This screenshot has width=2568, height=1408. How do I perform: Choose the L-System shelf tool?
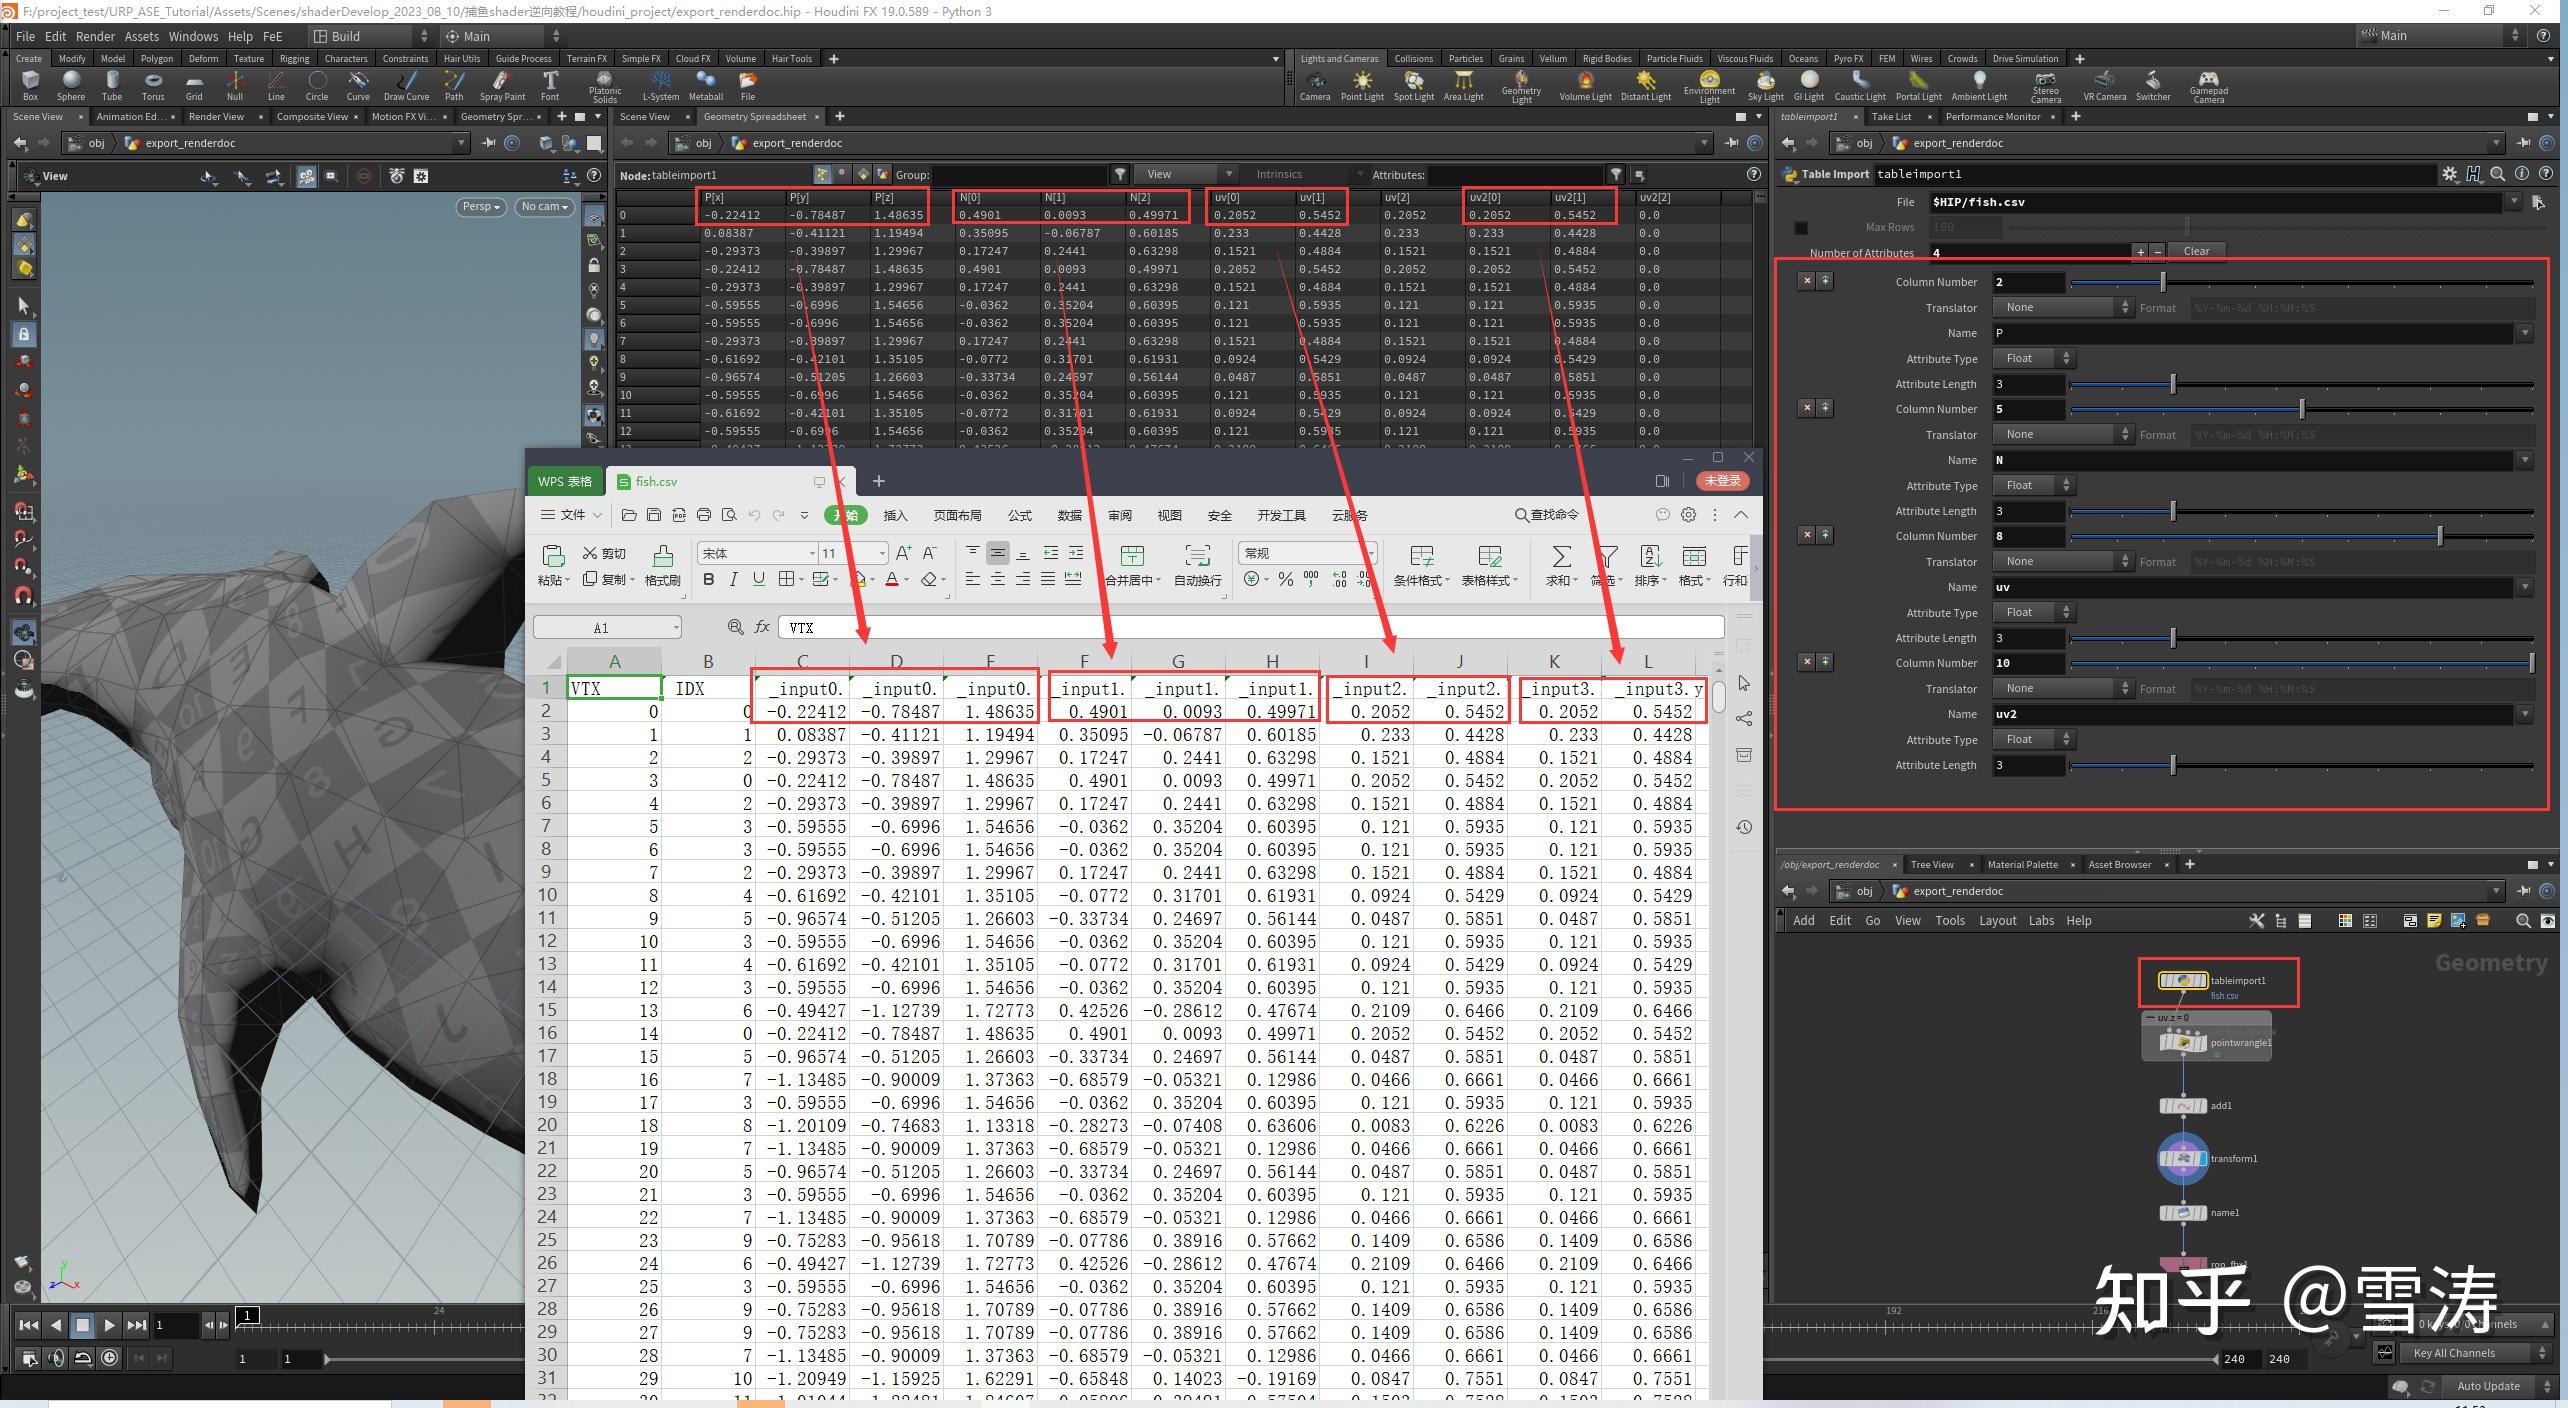pos(660,85)
